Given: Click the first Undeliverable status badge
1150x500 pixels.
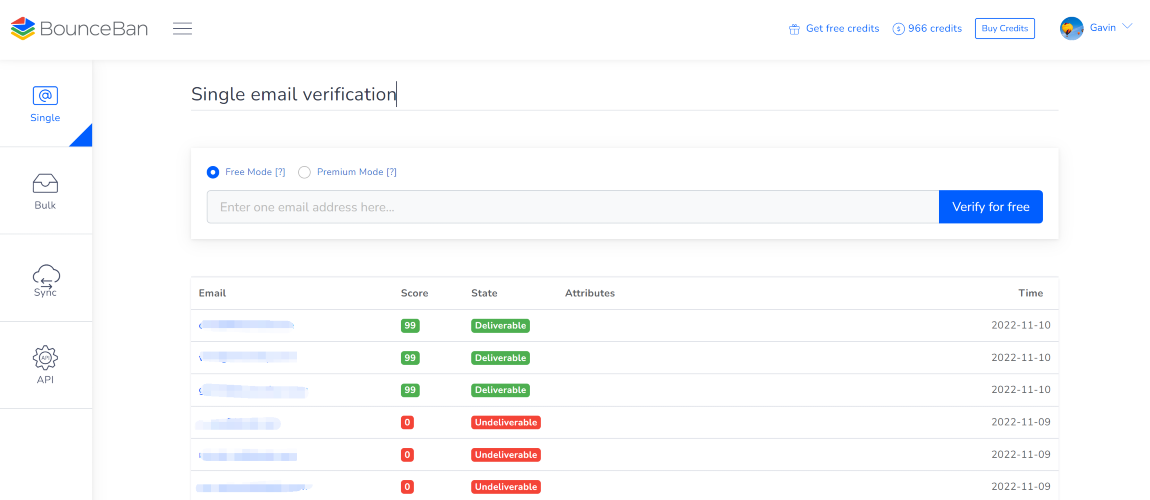Looking at the screenshot, I should point(506,422).
